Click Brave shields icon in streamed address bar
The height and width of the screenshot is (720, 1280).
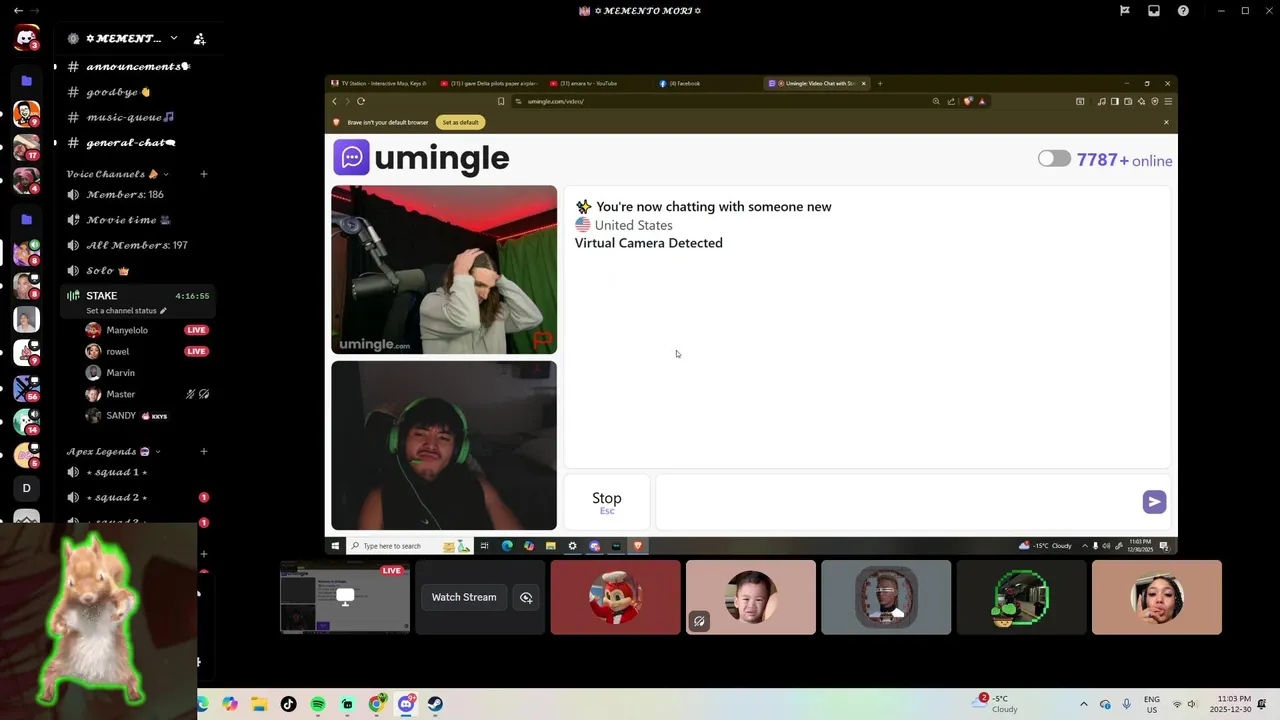[968, 101]
